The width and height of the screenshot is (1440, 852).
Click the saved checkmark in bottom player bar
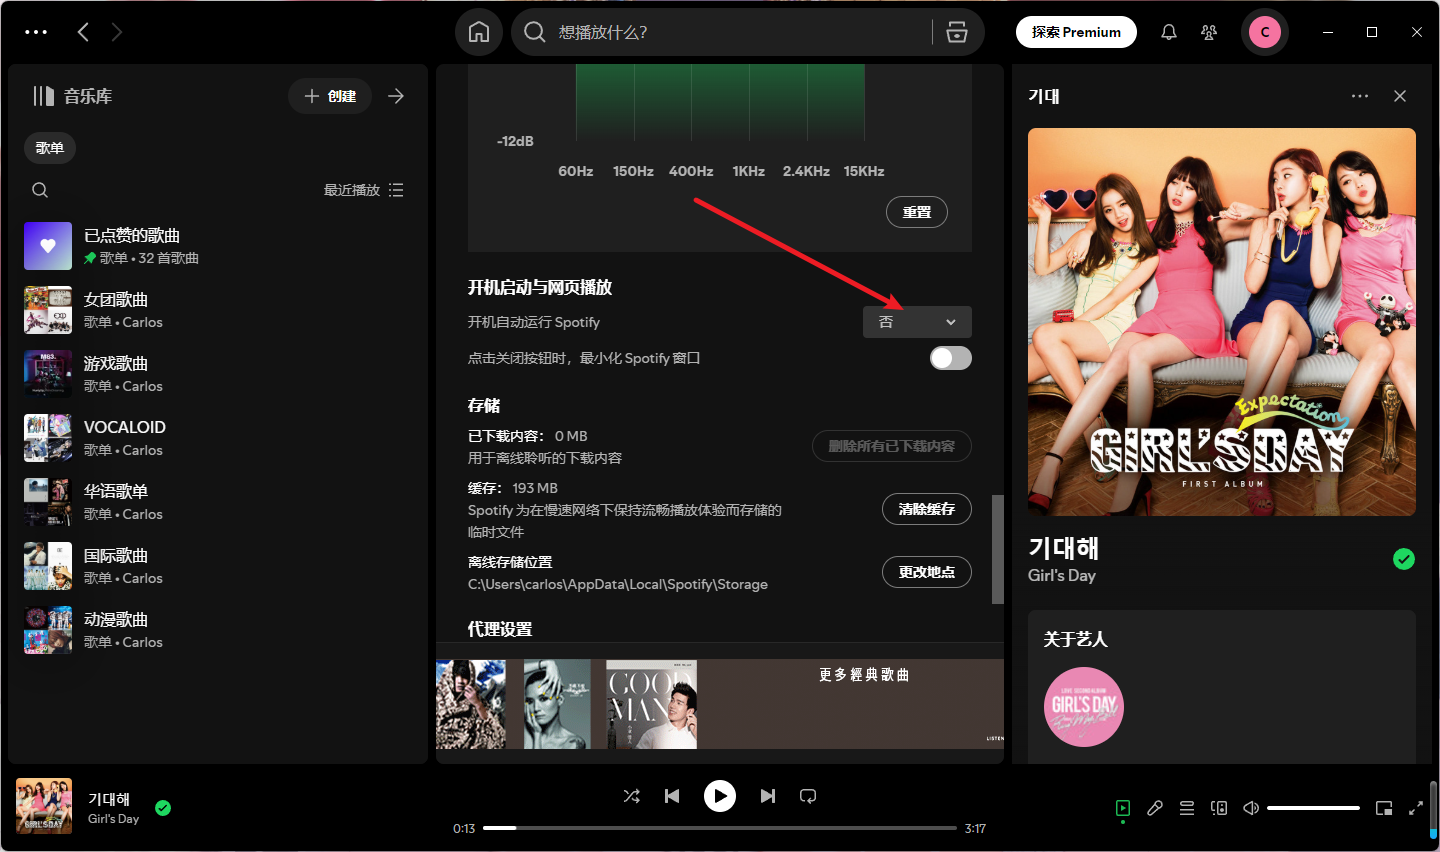tap(163, 808)
